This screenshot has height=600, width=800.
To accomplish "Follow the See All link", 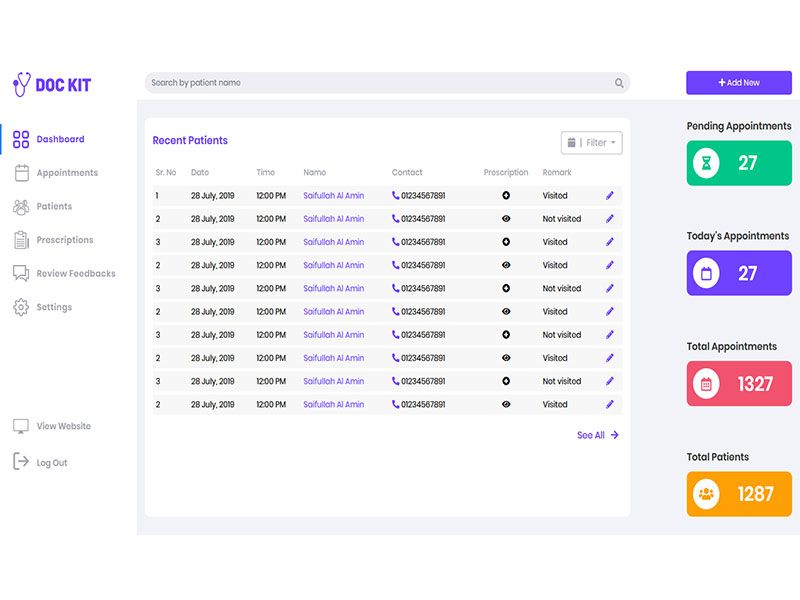I will click(x=597, y=436).
